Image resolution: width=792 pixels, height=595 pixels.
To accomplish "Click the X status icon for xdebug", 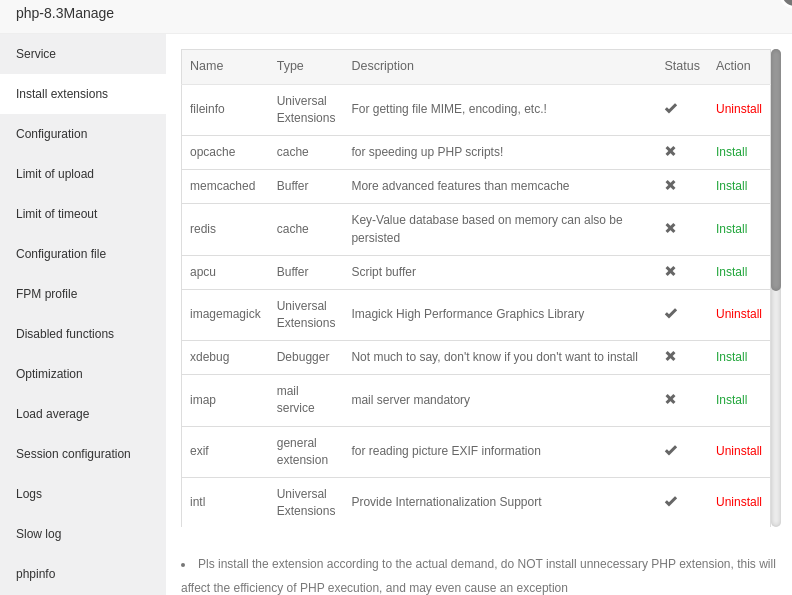I will click(671, 356).
